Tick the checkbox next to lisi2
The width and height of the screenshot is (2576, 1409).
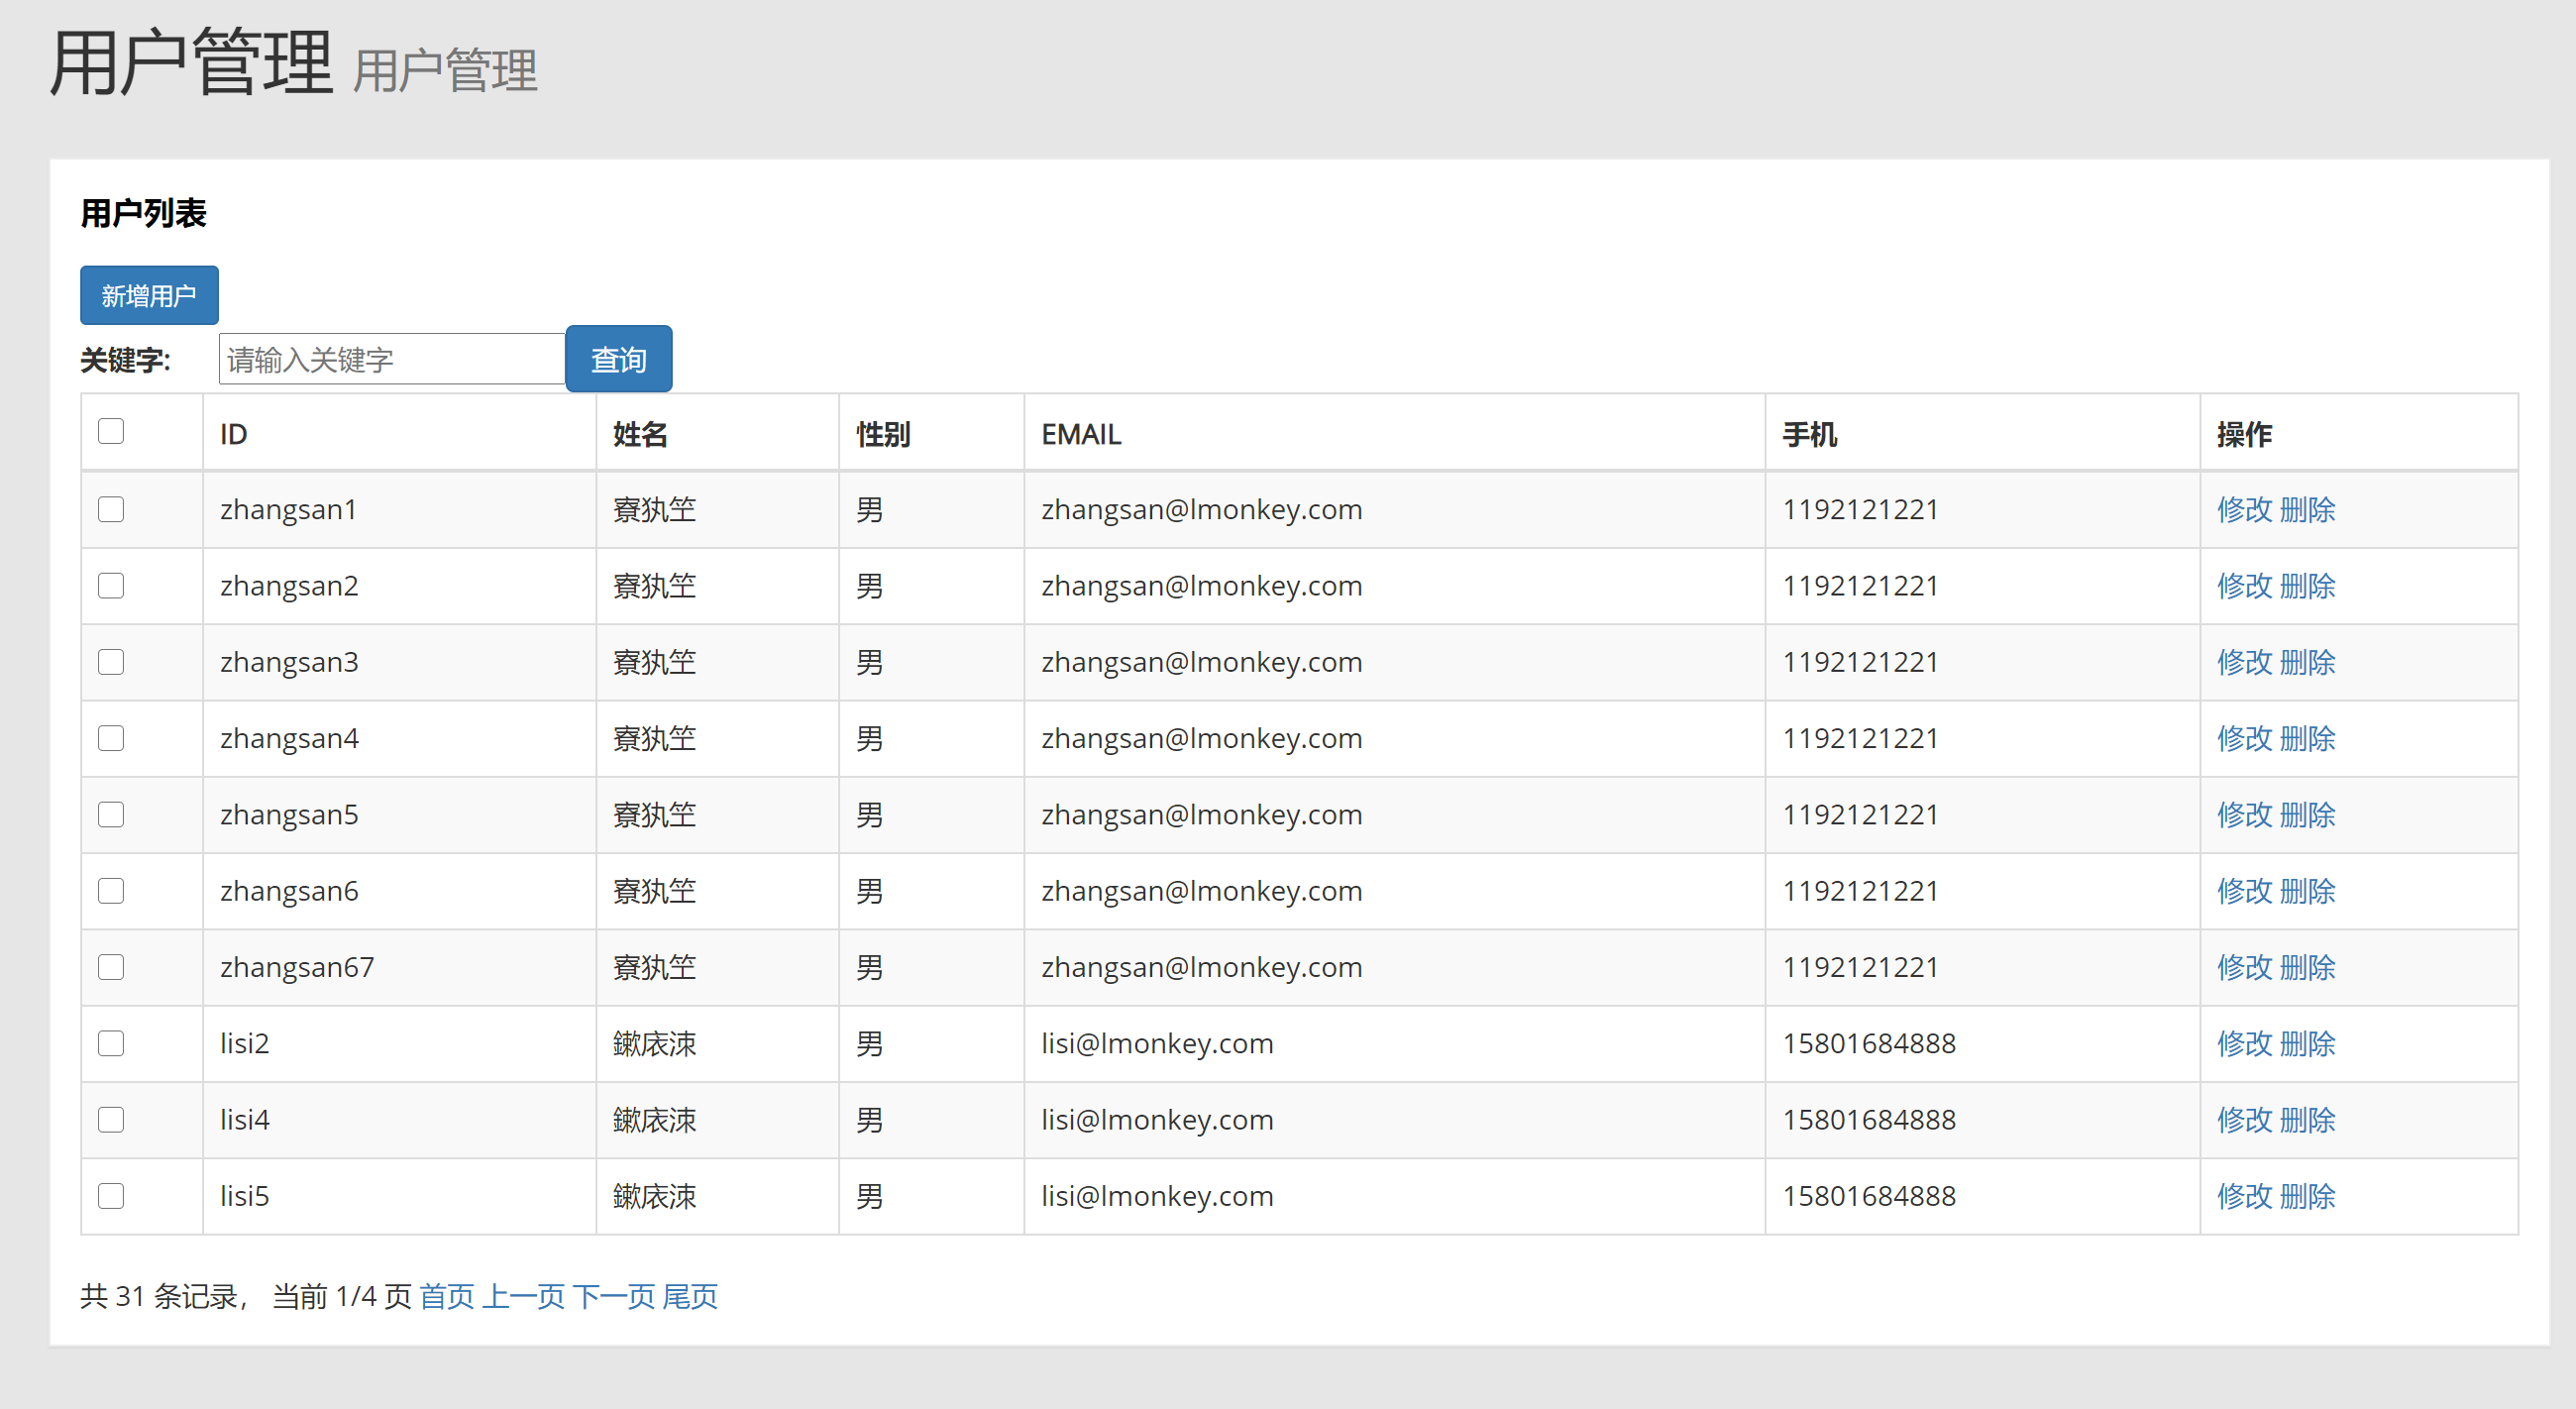click(111, 1043)
